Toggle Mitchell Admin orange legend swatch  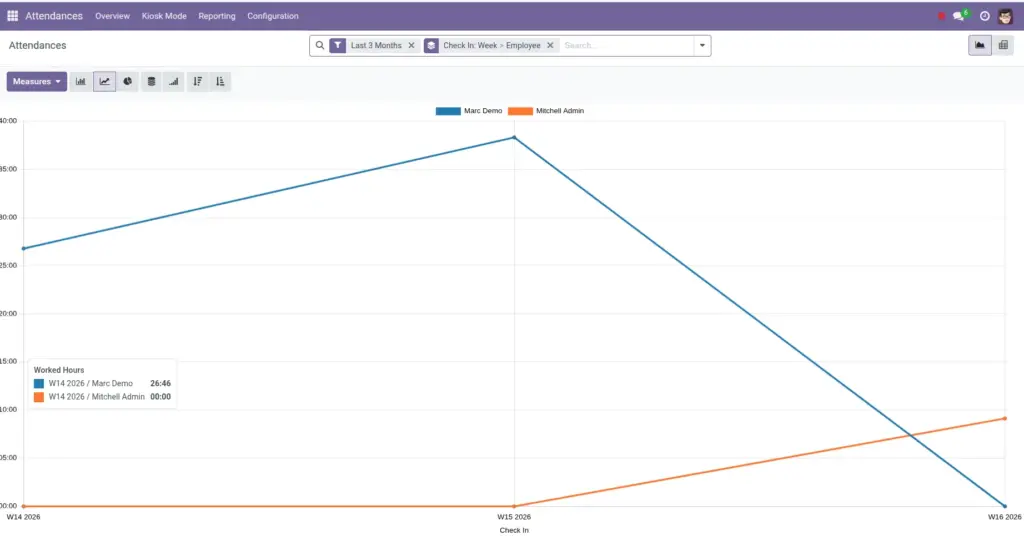tap(520, 111)
